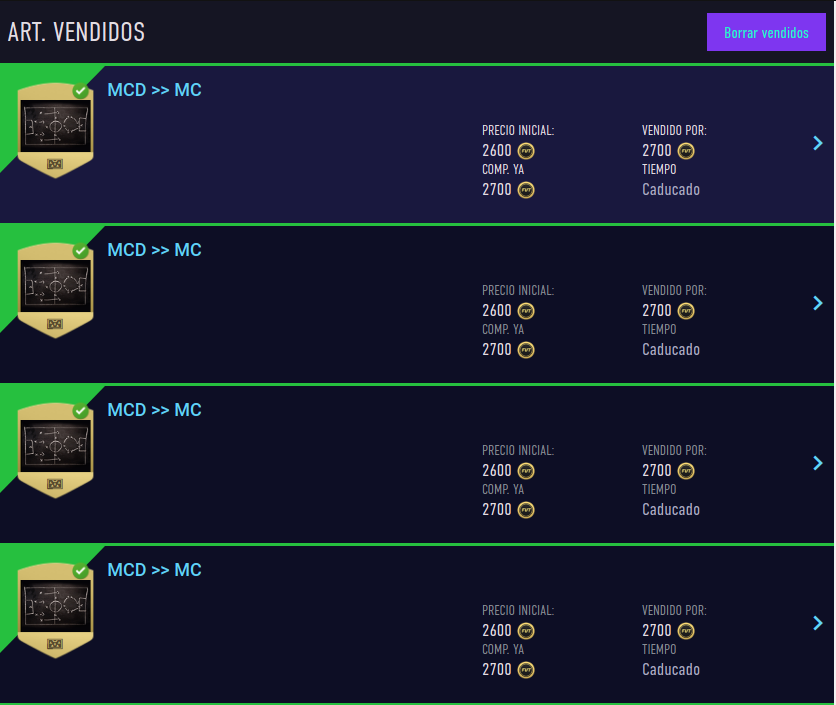Click green sold checkmark on first card
Image resolution: width=836 pixels, height=705 pixels.
coord(81,91)
